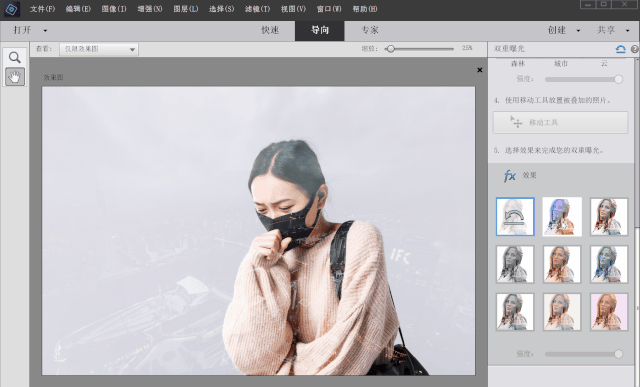Open the help question mark icon
Screen dimensions: 640x387
click(x=635, y=49)
